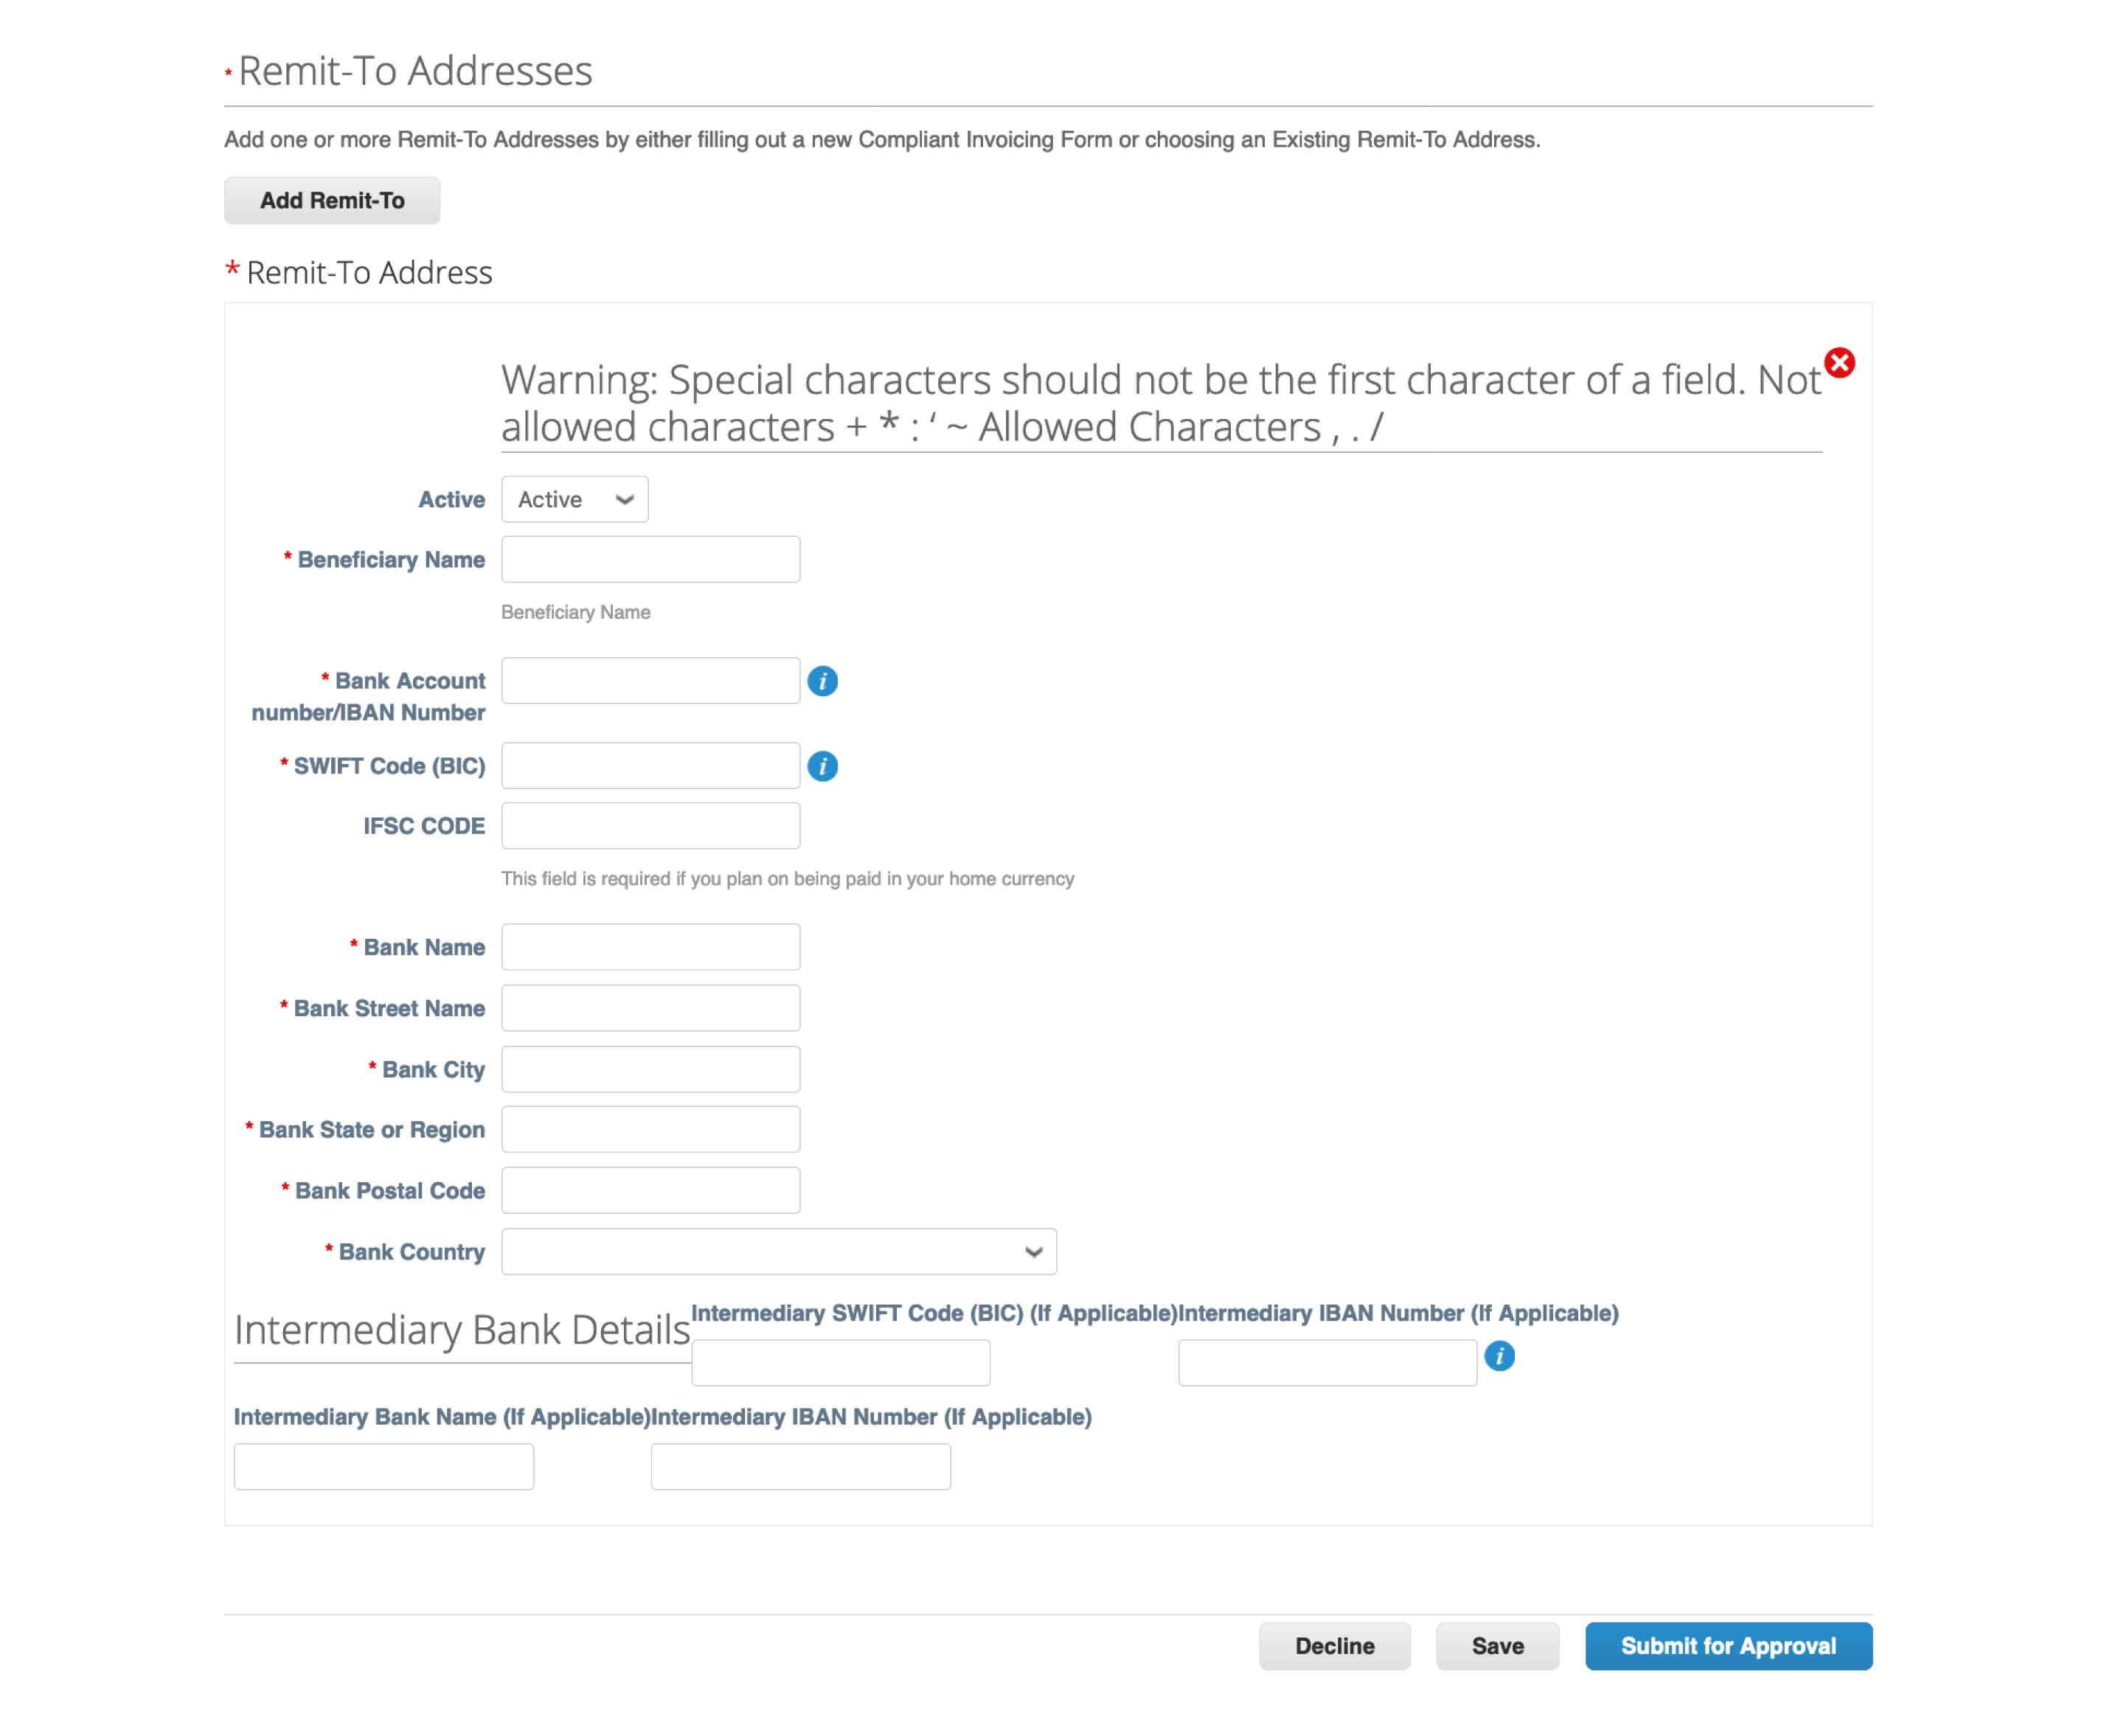
Task: Open the info tooltip for Bank Account number
Action: click(x=822, y=681)
